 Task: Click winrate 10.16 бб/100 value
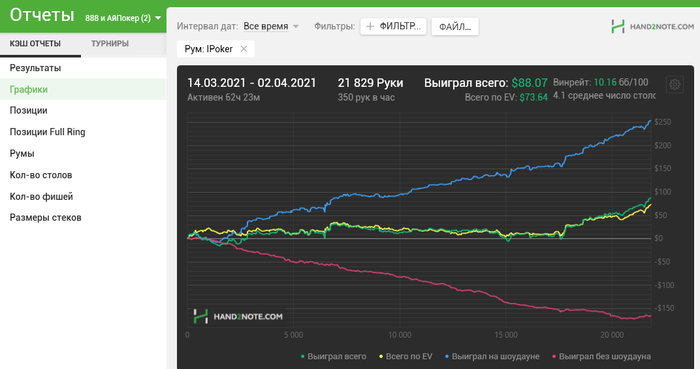(621, 82)
